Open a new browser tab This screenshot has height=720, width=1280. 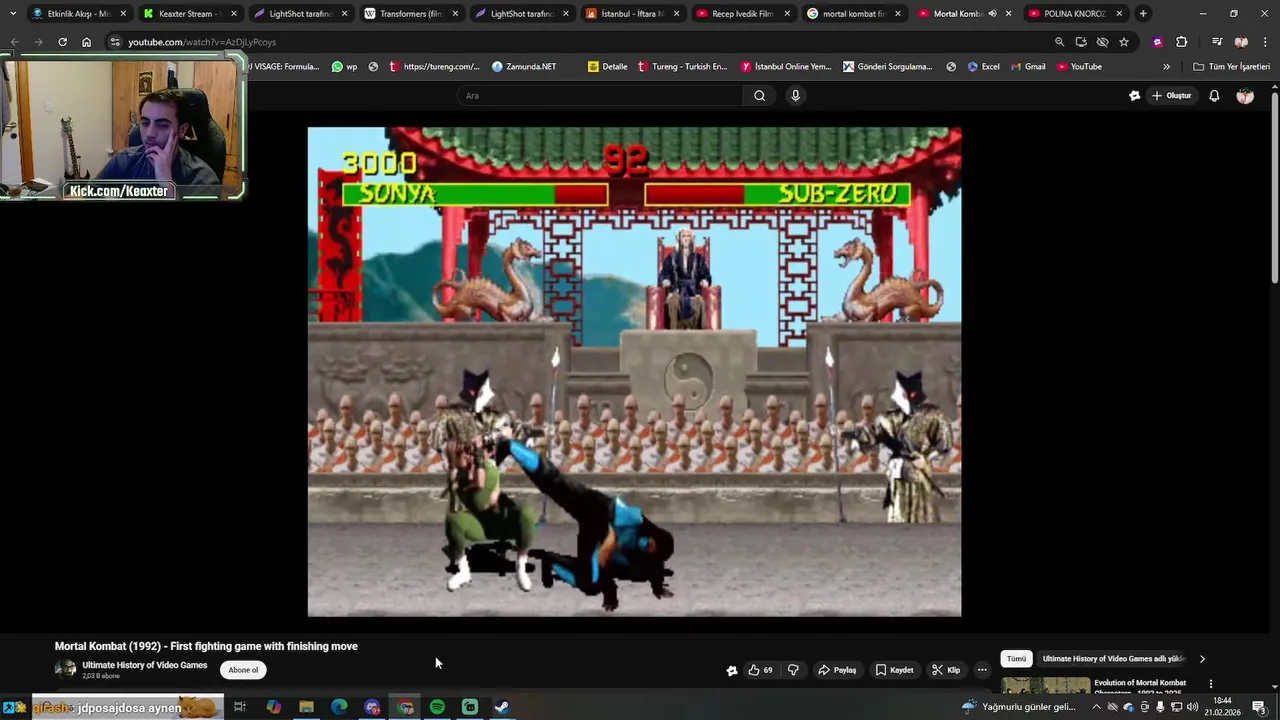pos(1143,14)
